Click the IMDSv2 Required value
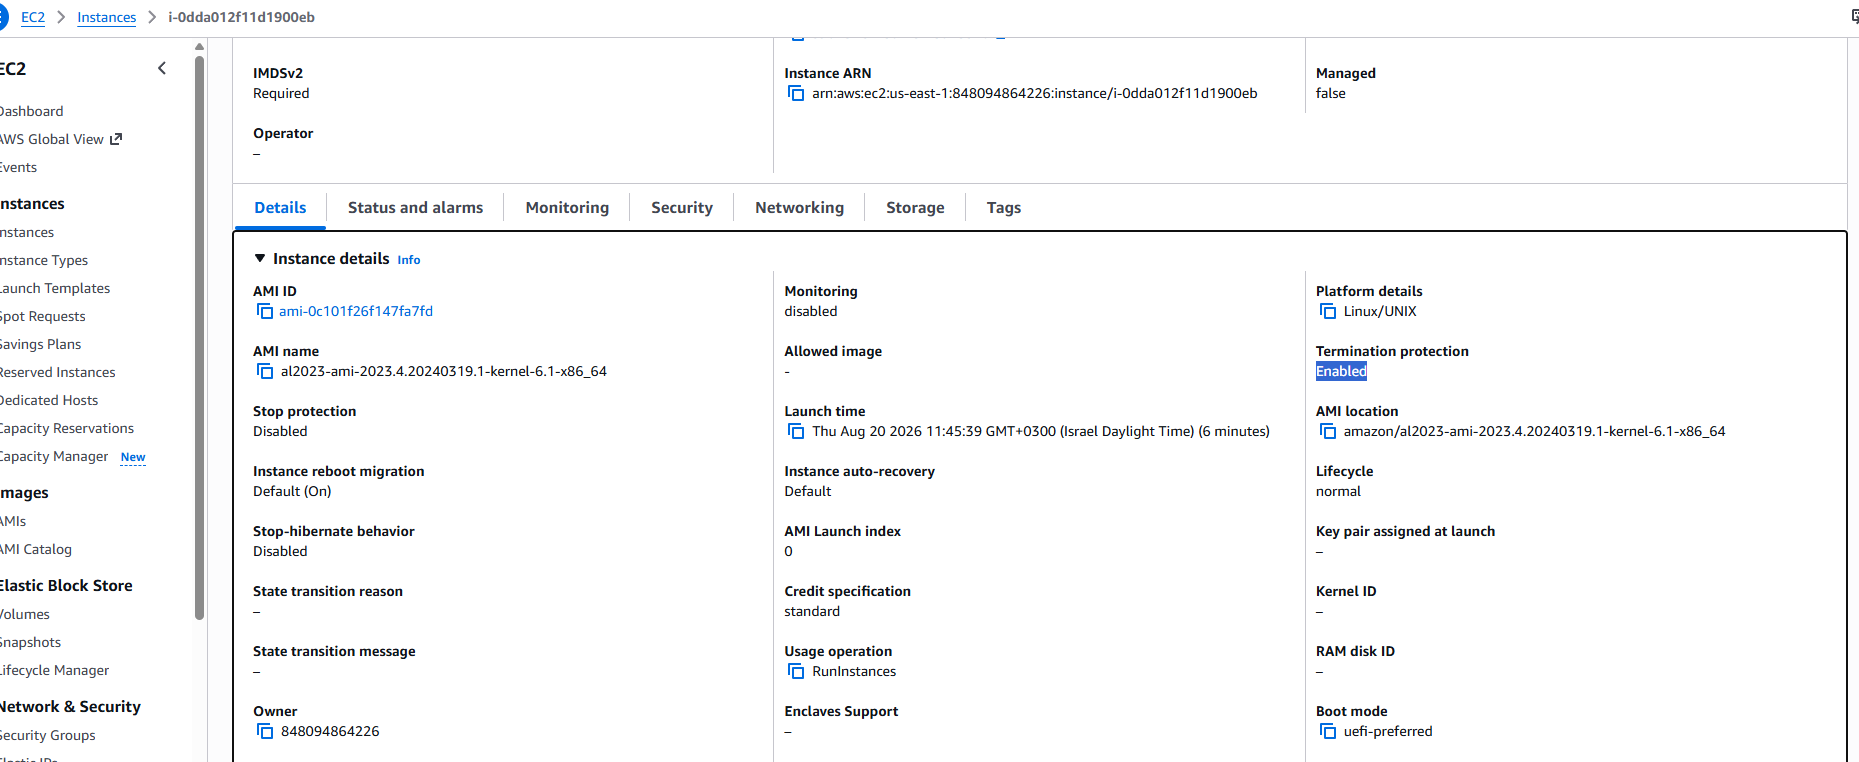Image resolution: width=1859 pixels, height=762 pixels. coord(281,93)
